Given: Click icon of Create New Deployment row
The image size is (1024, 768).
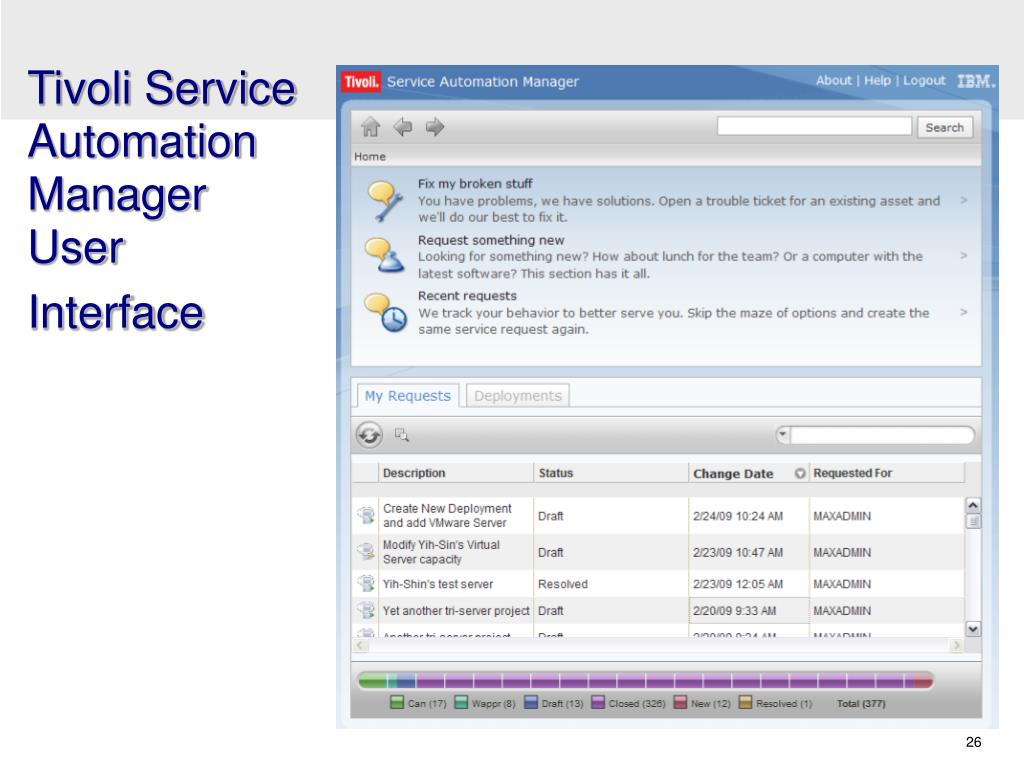Looking at the screenshot, I should (x=366, y=515).
